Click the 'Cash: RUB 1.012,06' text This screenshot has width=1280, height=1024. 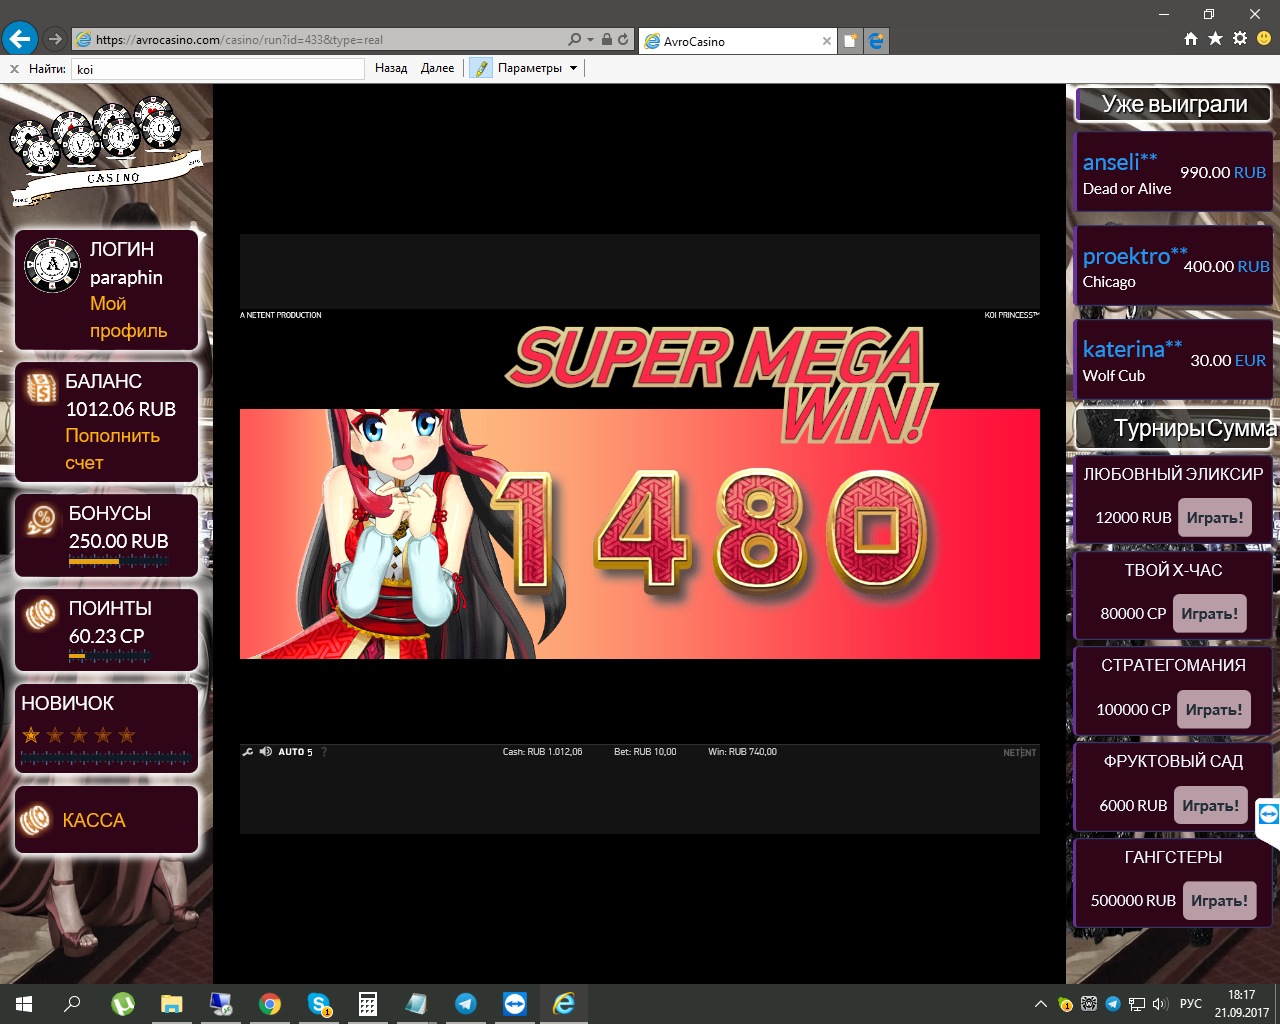542,752
